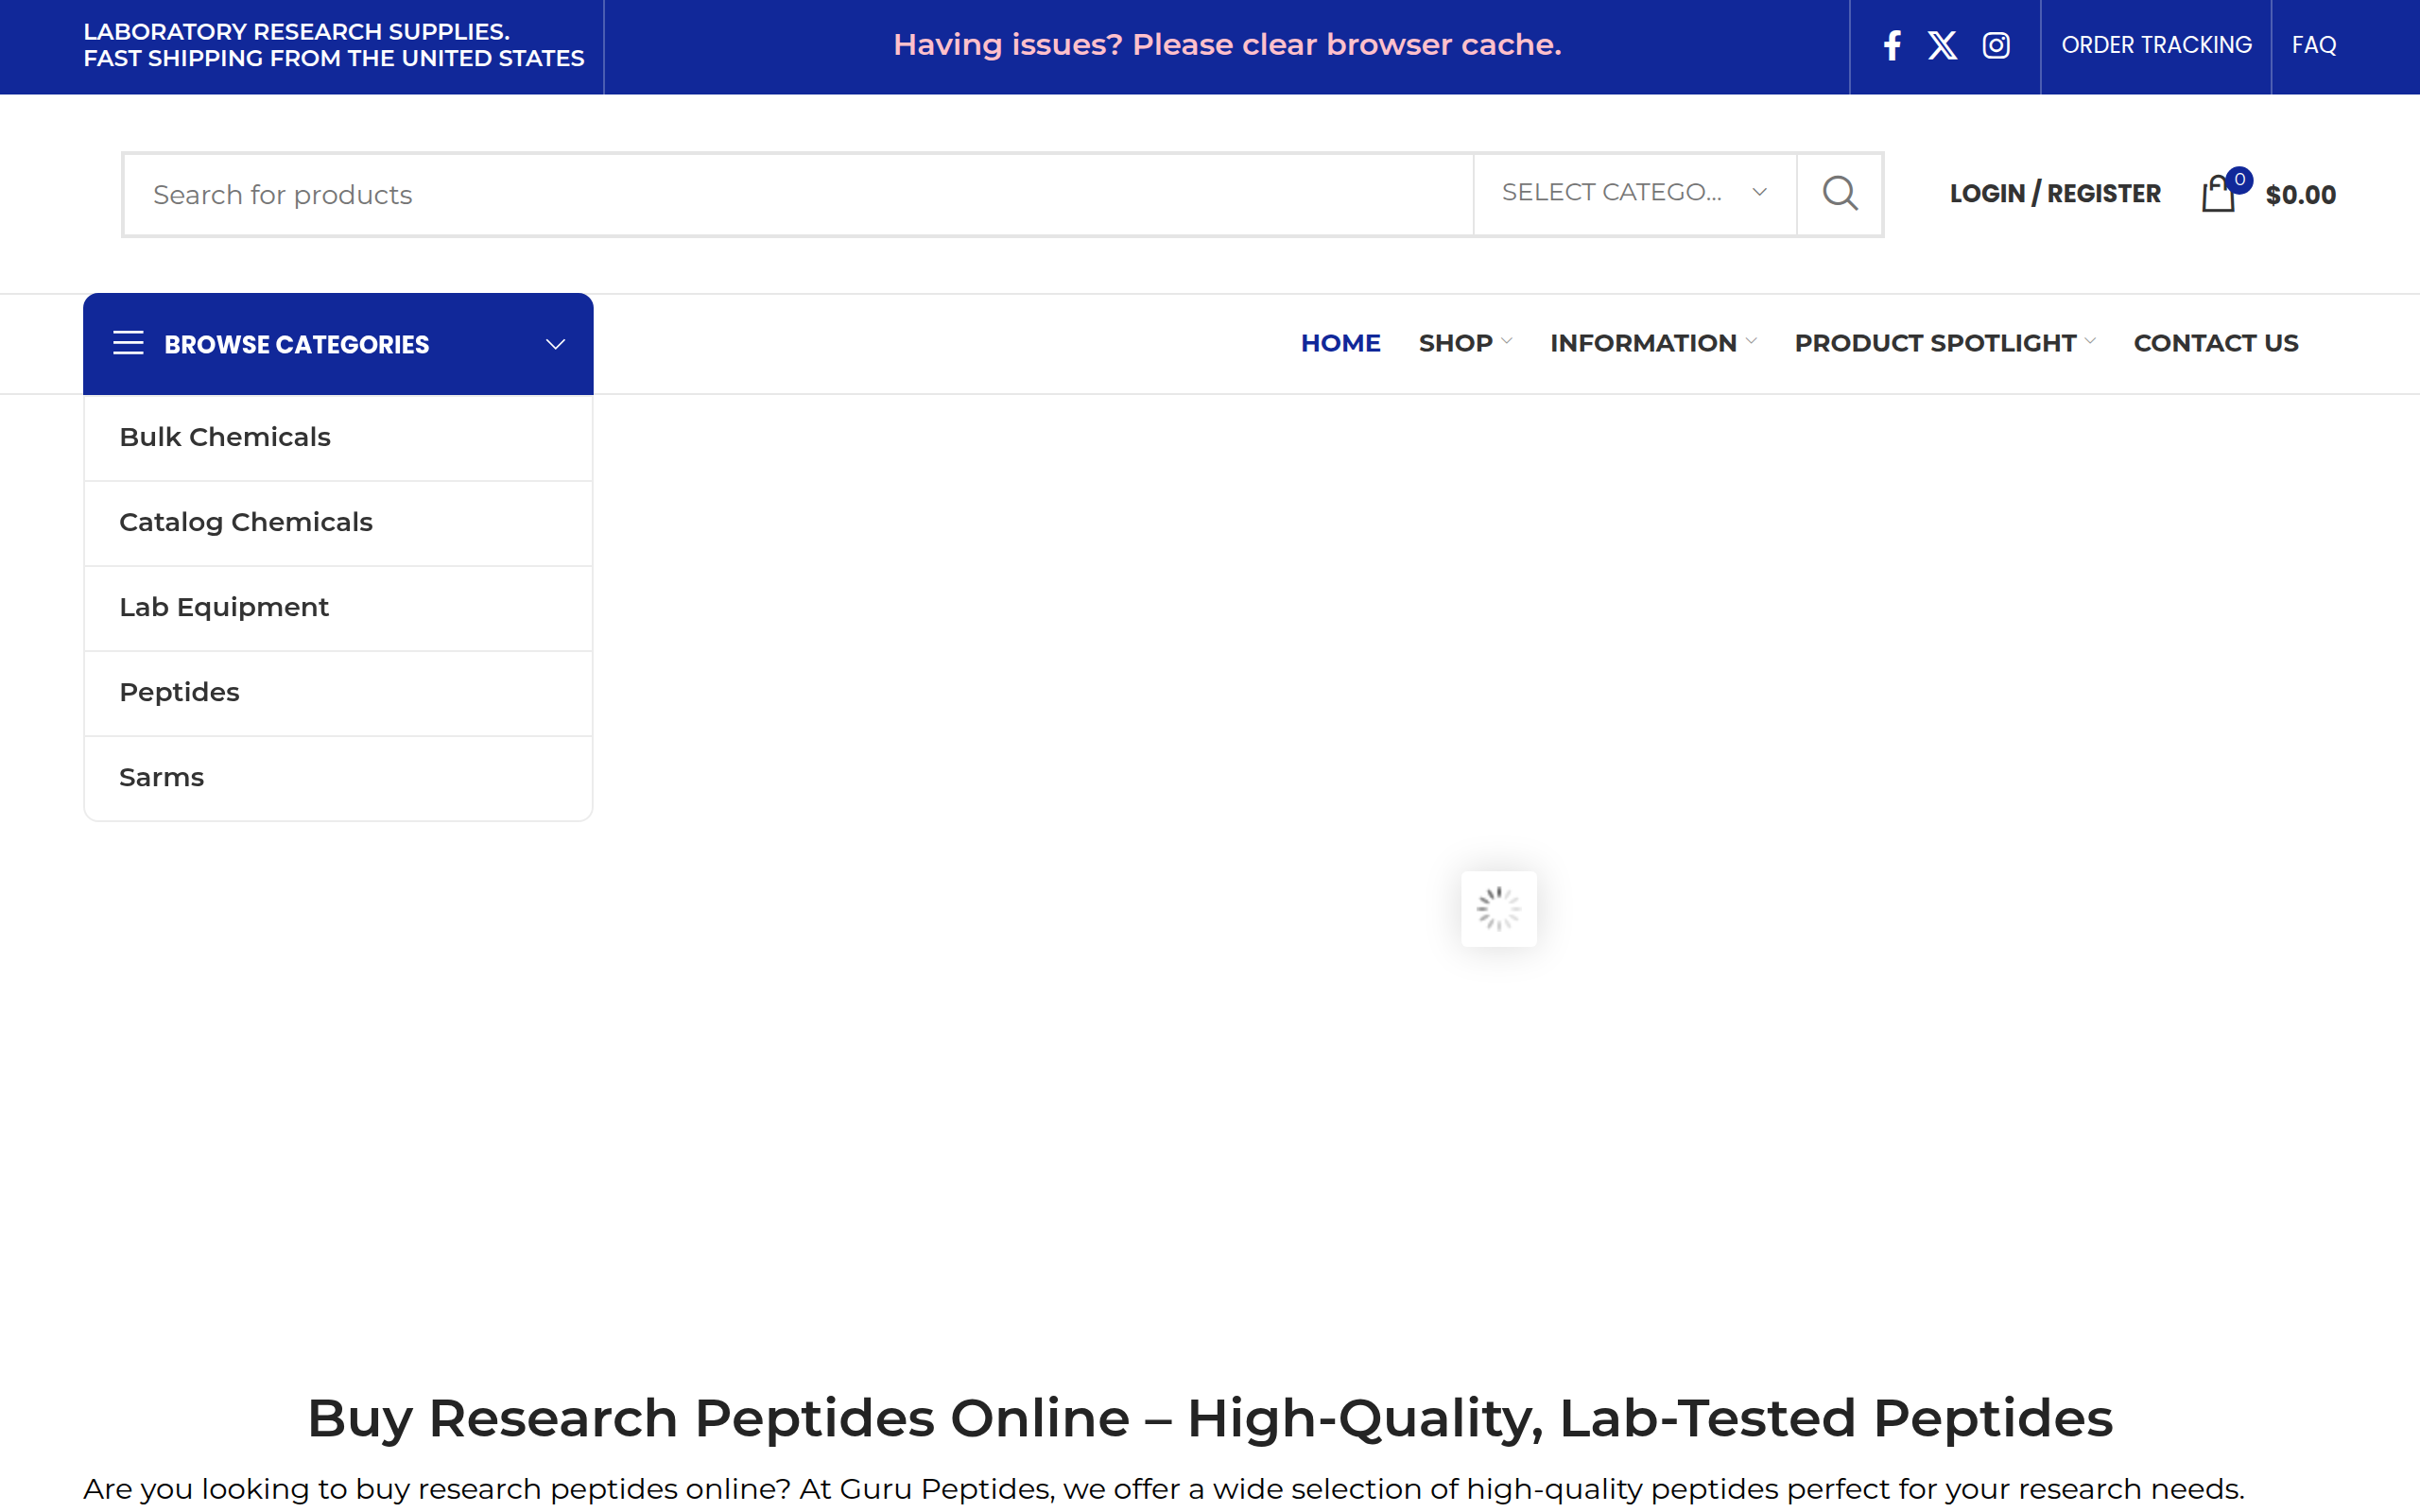Open the CONTACT US page
Screen dimensions: 2420x1512
(2215, 343)
